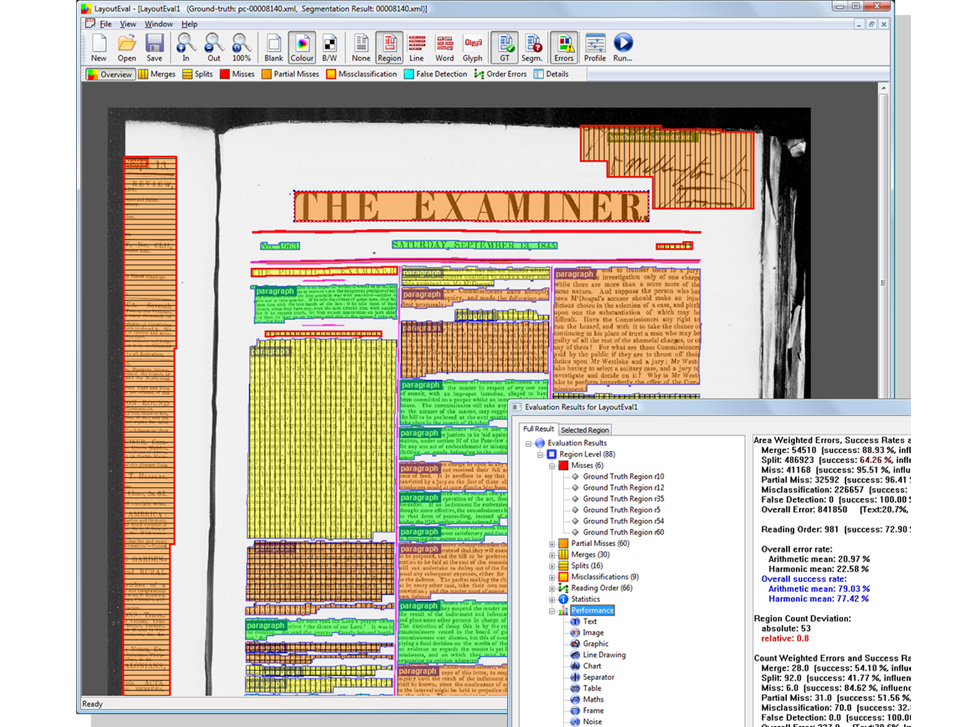This screenshot has width=977, height=727.
Task: Select the Maths performance item
Action: (593, 700)
